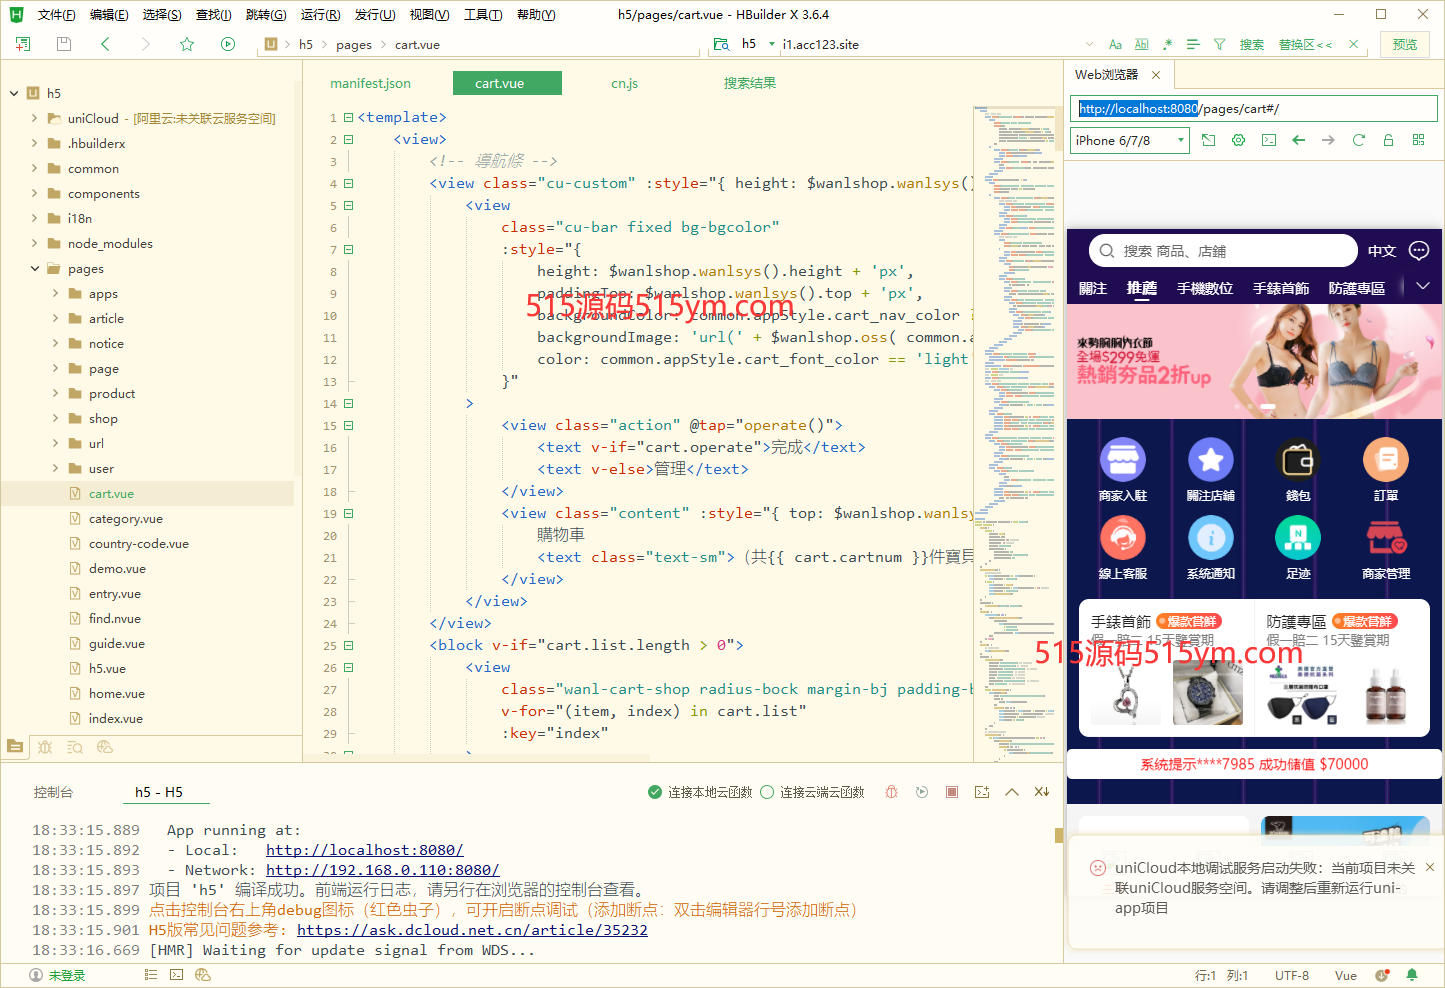The width and height of the screenshot is (1445, 988).
Task: Collapse the pages folder in project tree
Action: [x=35, y=269]
